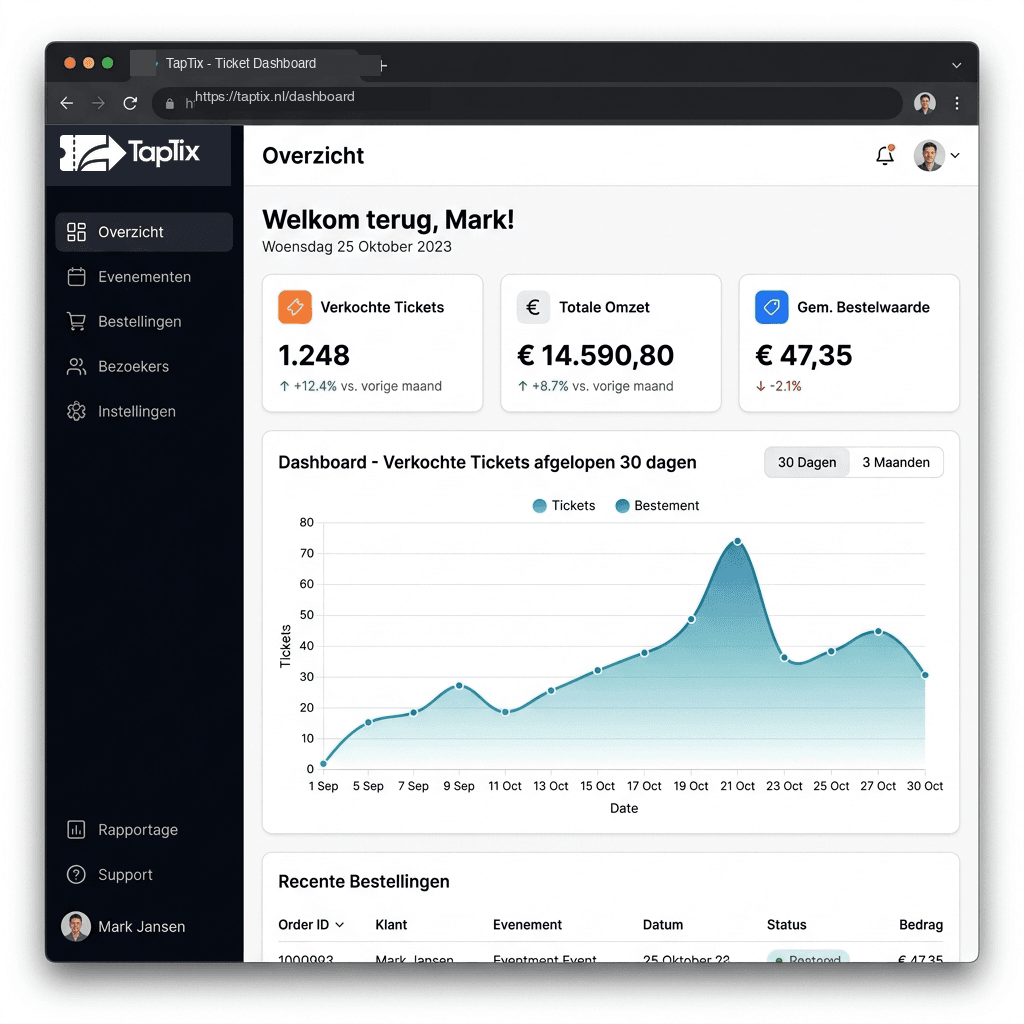Click the address bar lock icon
The width and height of the screenshot is (1024, 1024).
170,104
